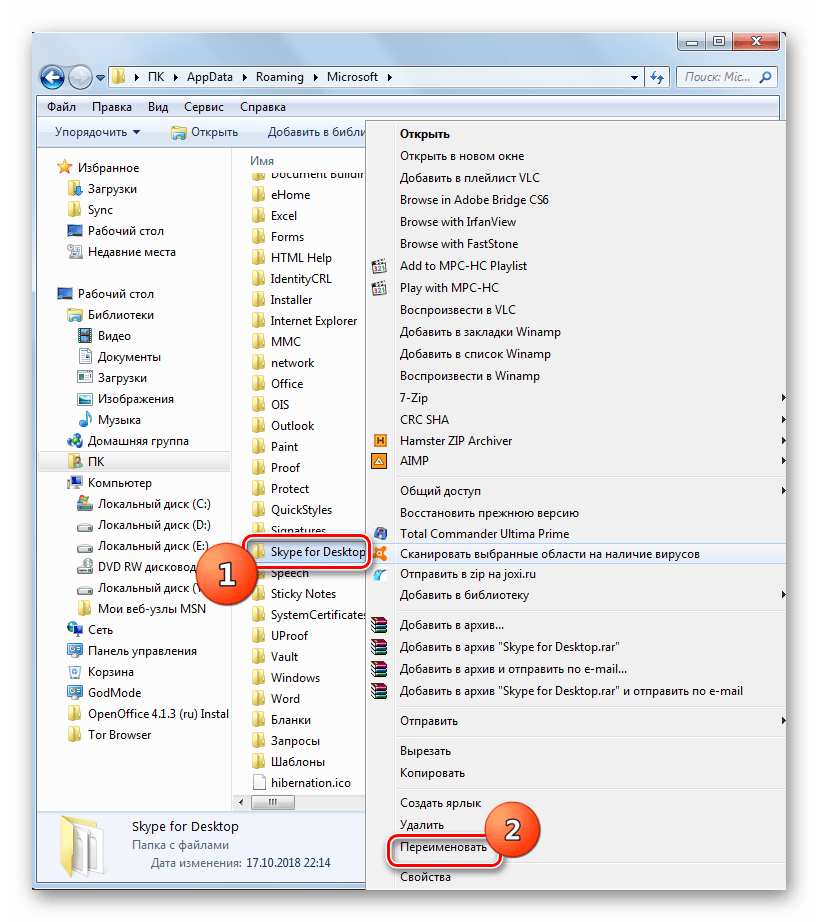Screen dimensions: 818x922
Task: Select GodMode in navigation tree
Action: [114, 693]
